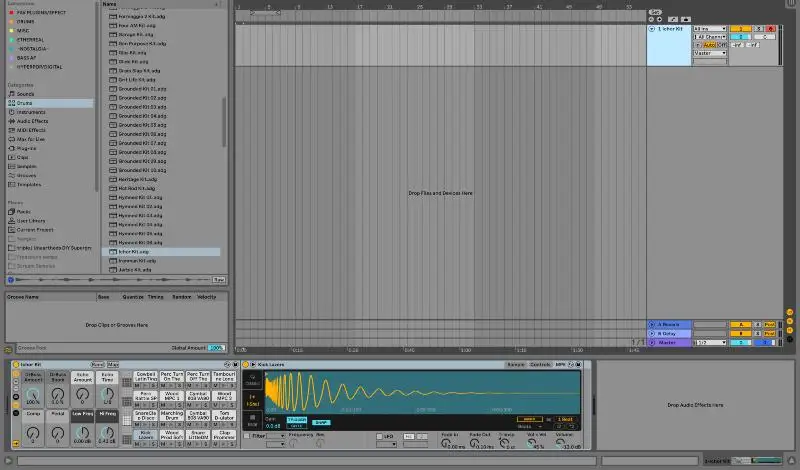
Task: Click the Set button above tracks
Action: point(655,11)
